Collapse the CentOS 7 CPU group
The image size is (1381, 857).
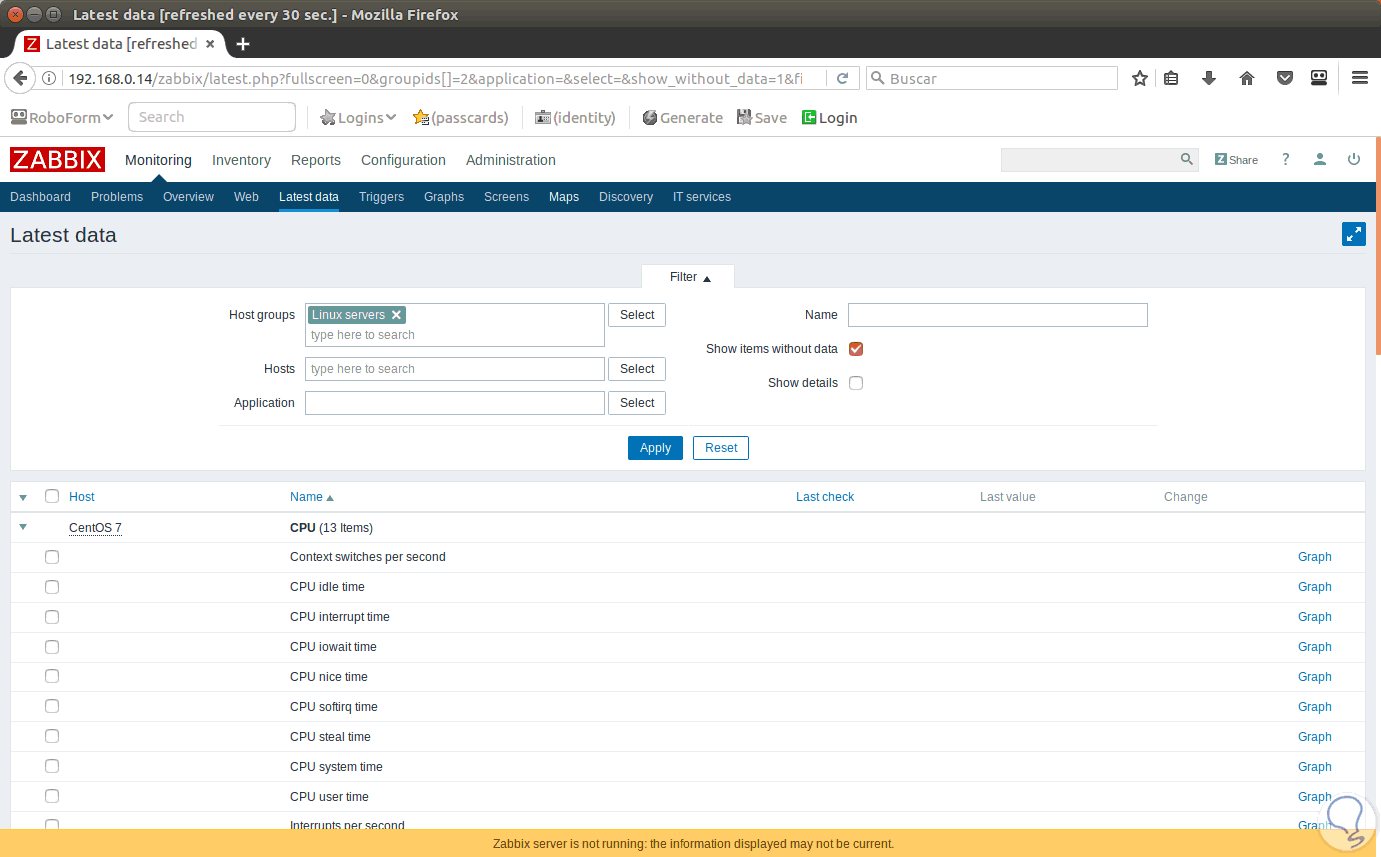coord(23,527)
